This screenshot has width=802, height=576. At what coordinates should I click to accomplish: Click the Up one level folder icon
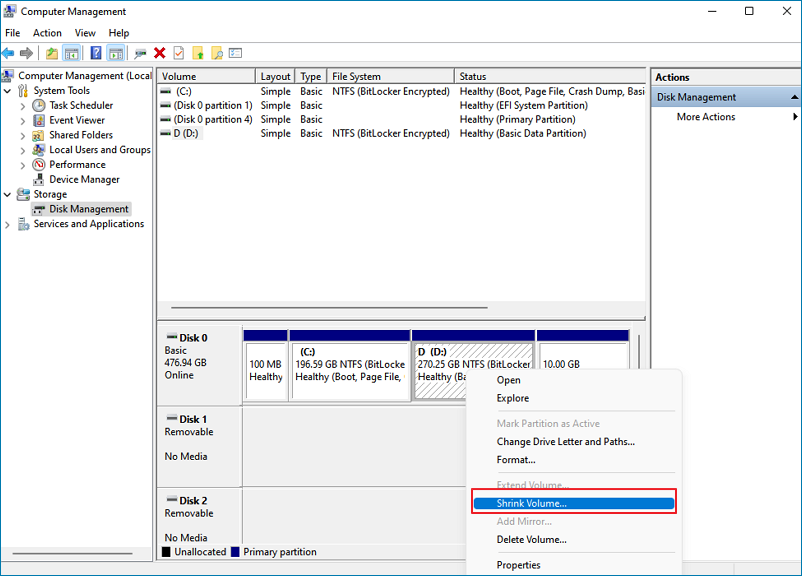click(52, 53)
